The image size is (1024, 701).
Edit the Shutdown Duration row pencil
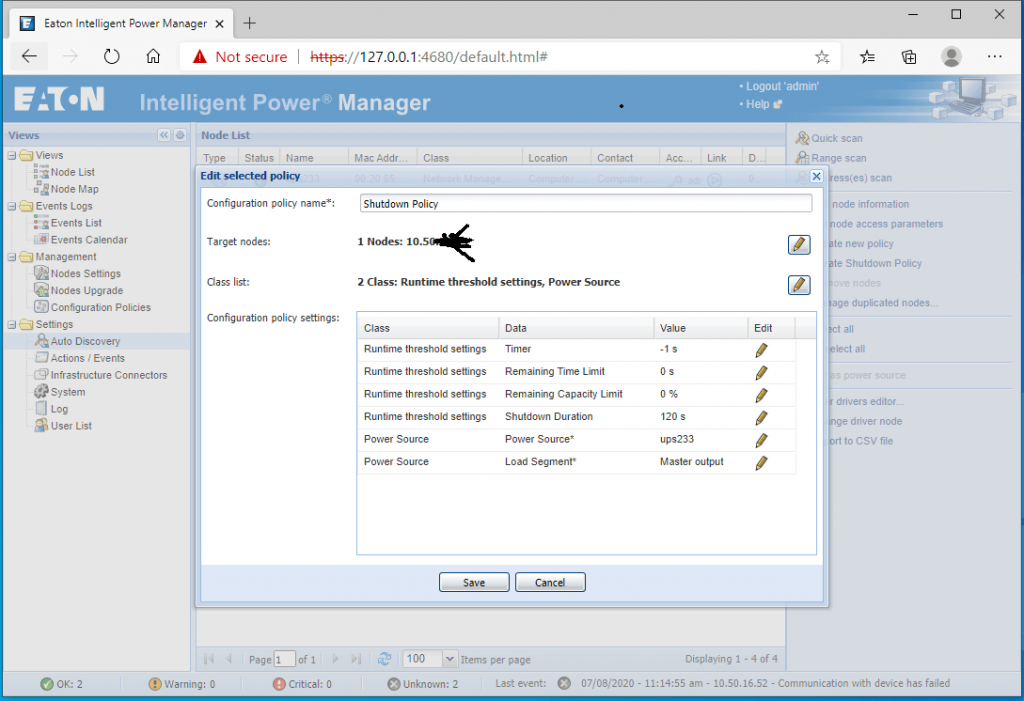[x=761, y=417]
